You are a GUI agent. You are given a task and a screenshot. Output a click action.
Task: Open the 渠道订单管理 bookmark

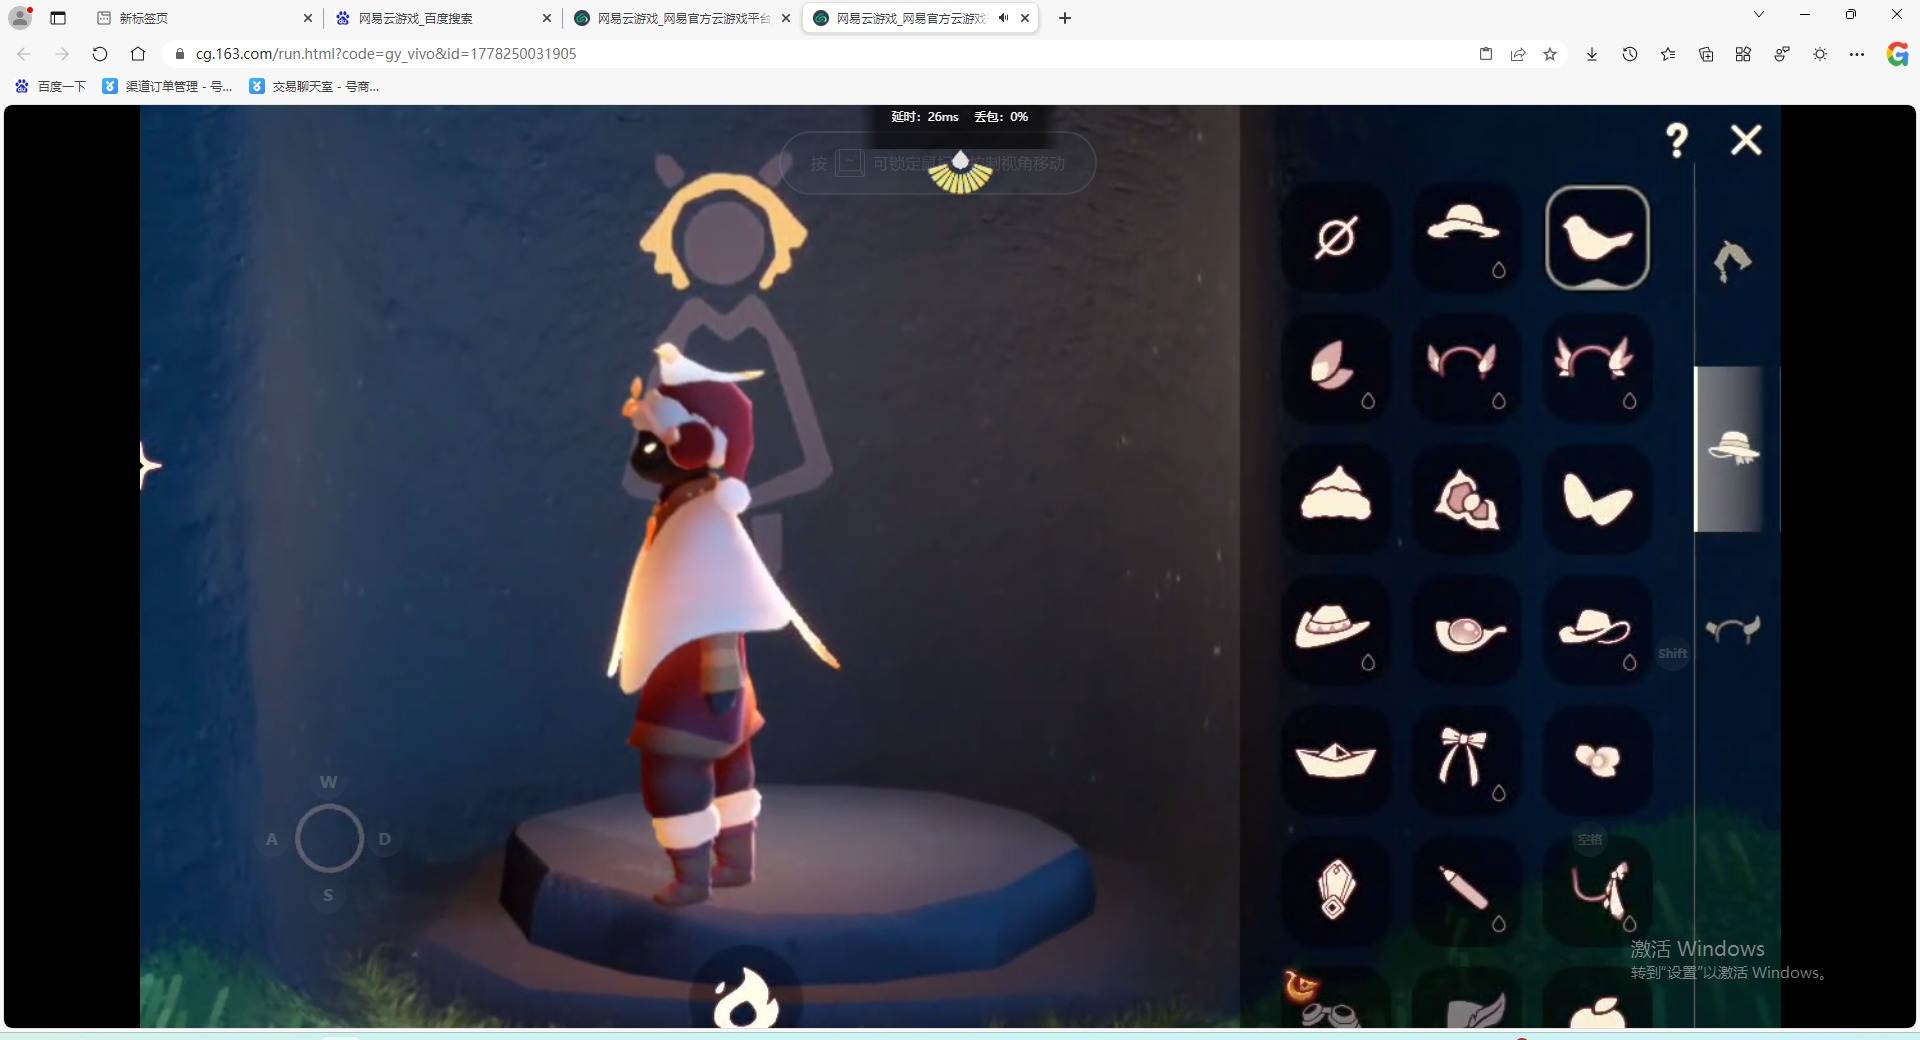(167, 86)
